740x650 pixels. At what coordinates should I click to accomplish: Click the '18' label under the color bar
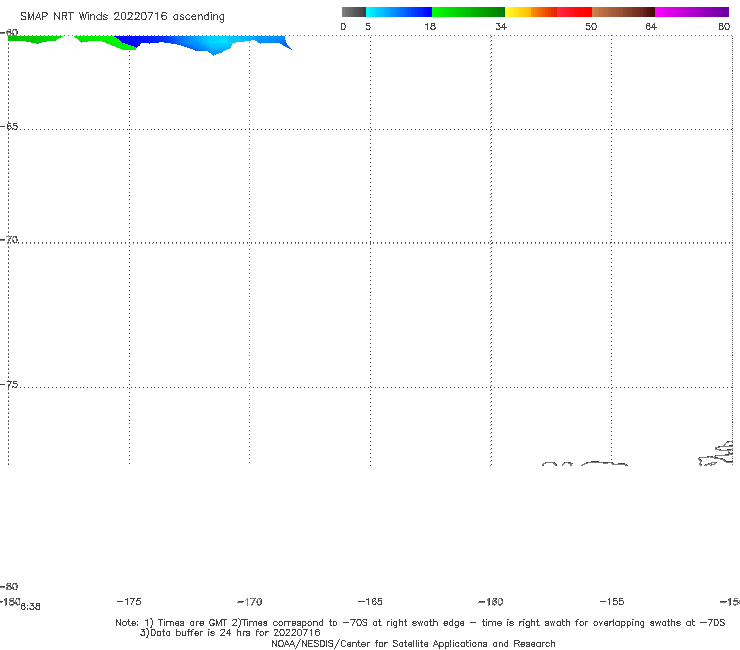click(x=430, y=27)
